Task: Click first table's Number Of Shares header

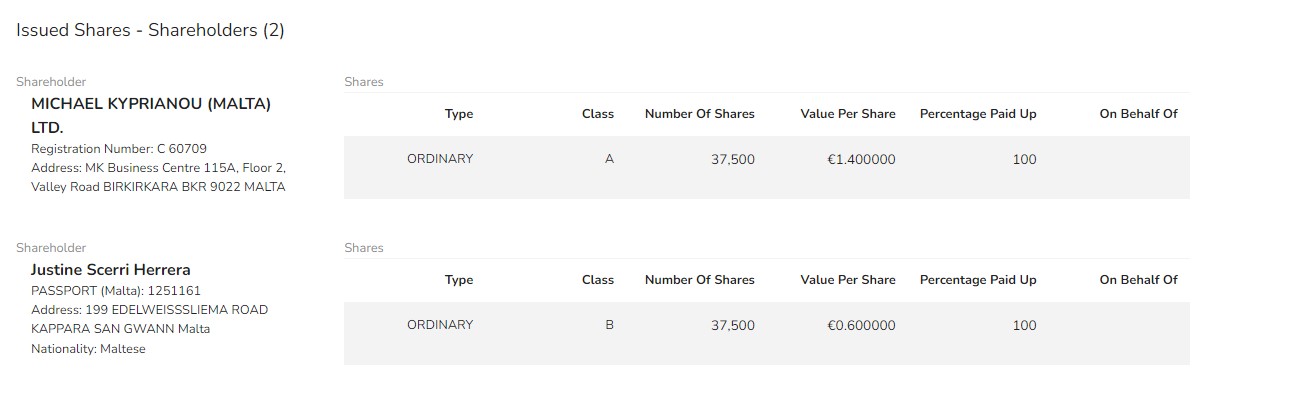Action: tap(700, 114)
